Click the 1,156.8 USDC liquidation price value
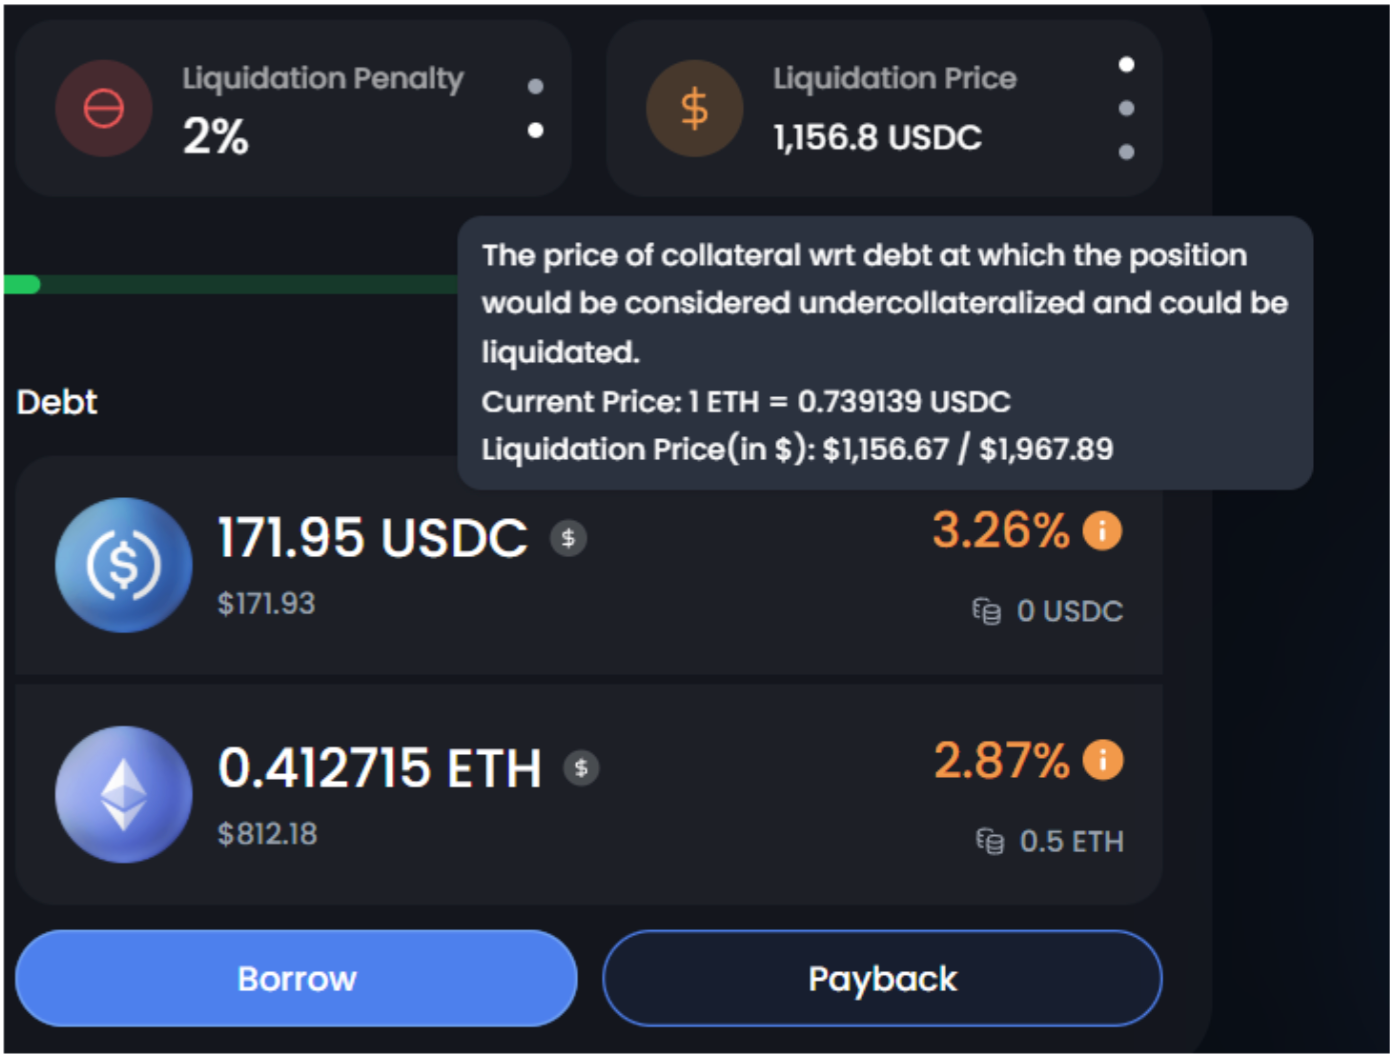 877,138
